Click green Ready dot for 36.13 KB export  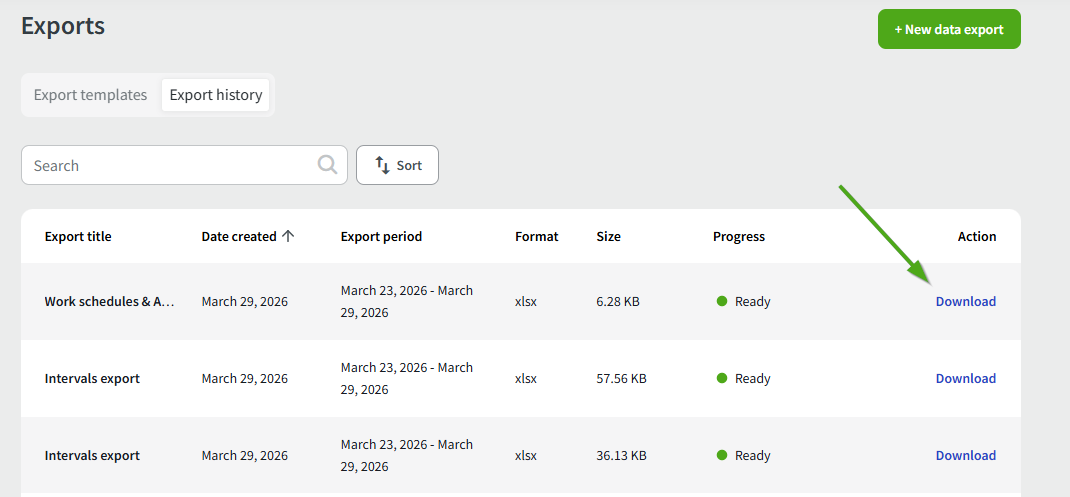(x=722, y=455)
